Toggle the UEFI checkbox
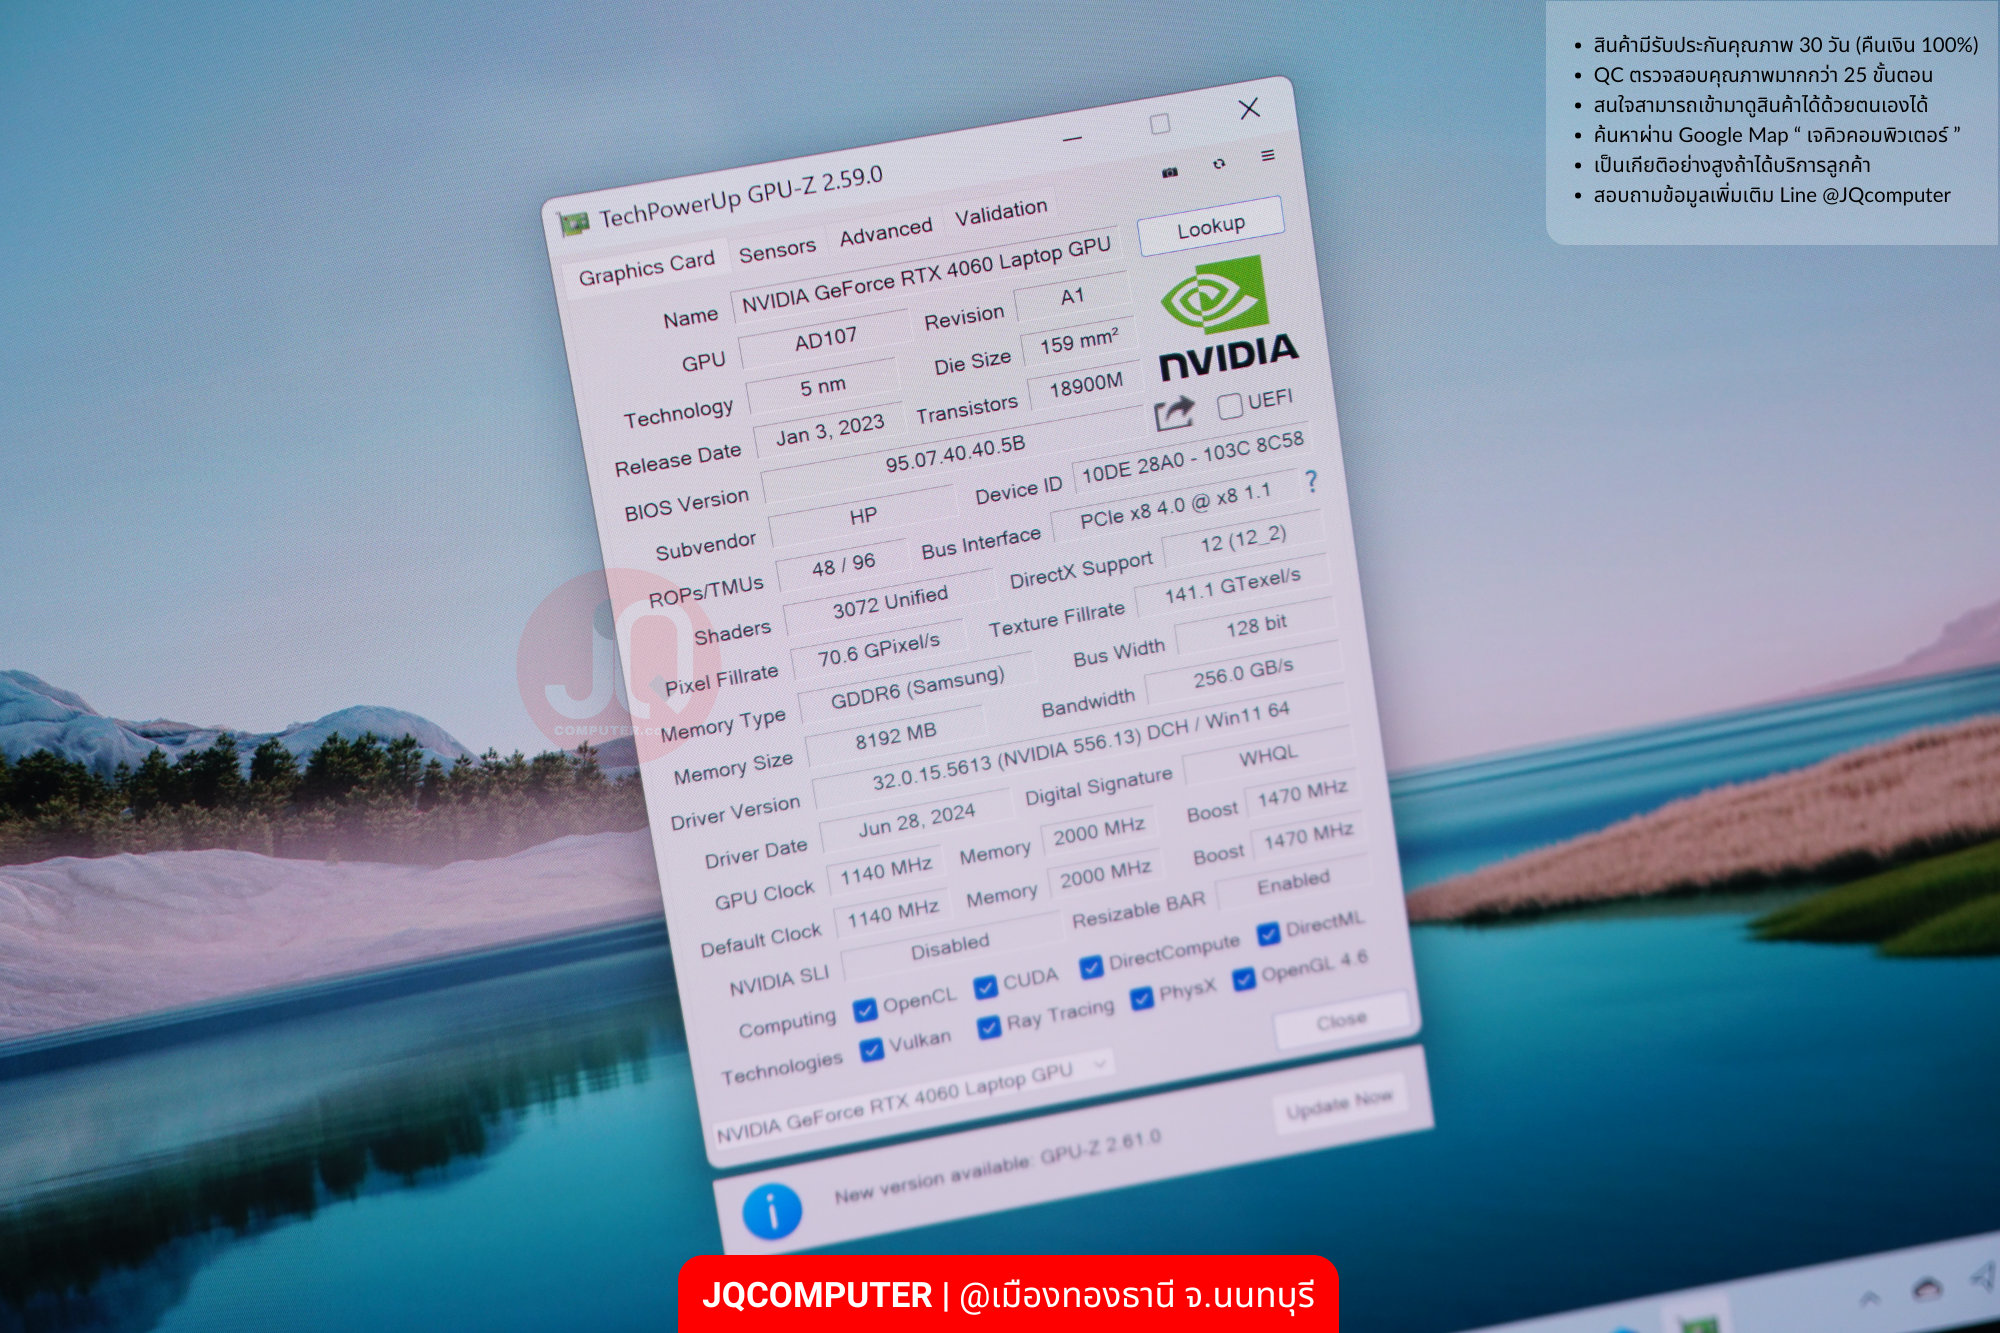Image resolution: width=2000 pixels, height=1333 pixels. click(x=1230, y=405)
